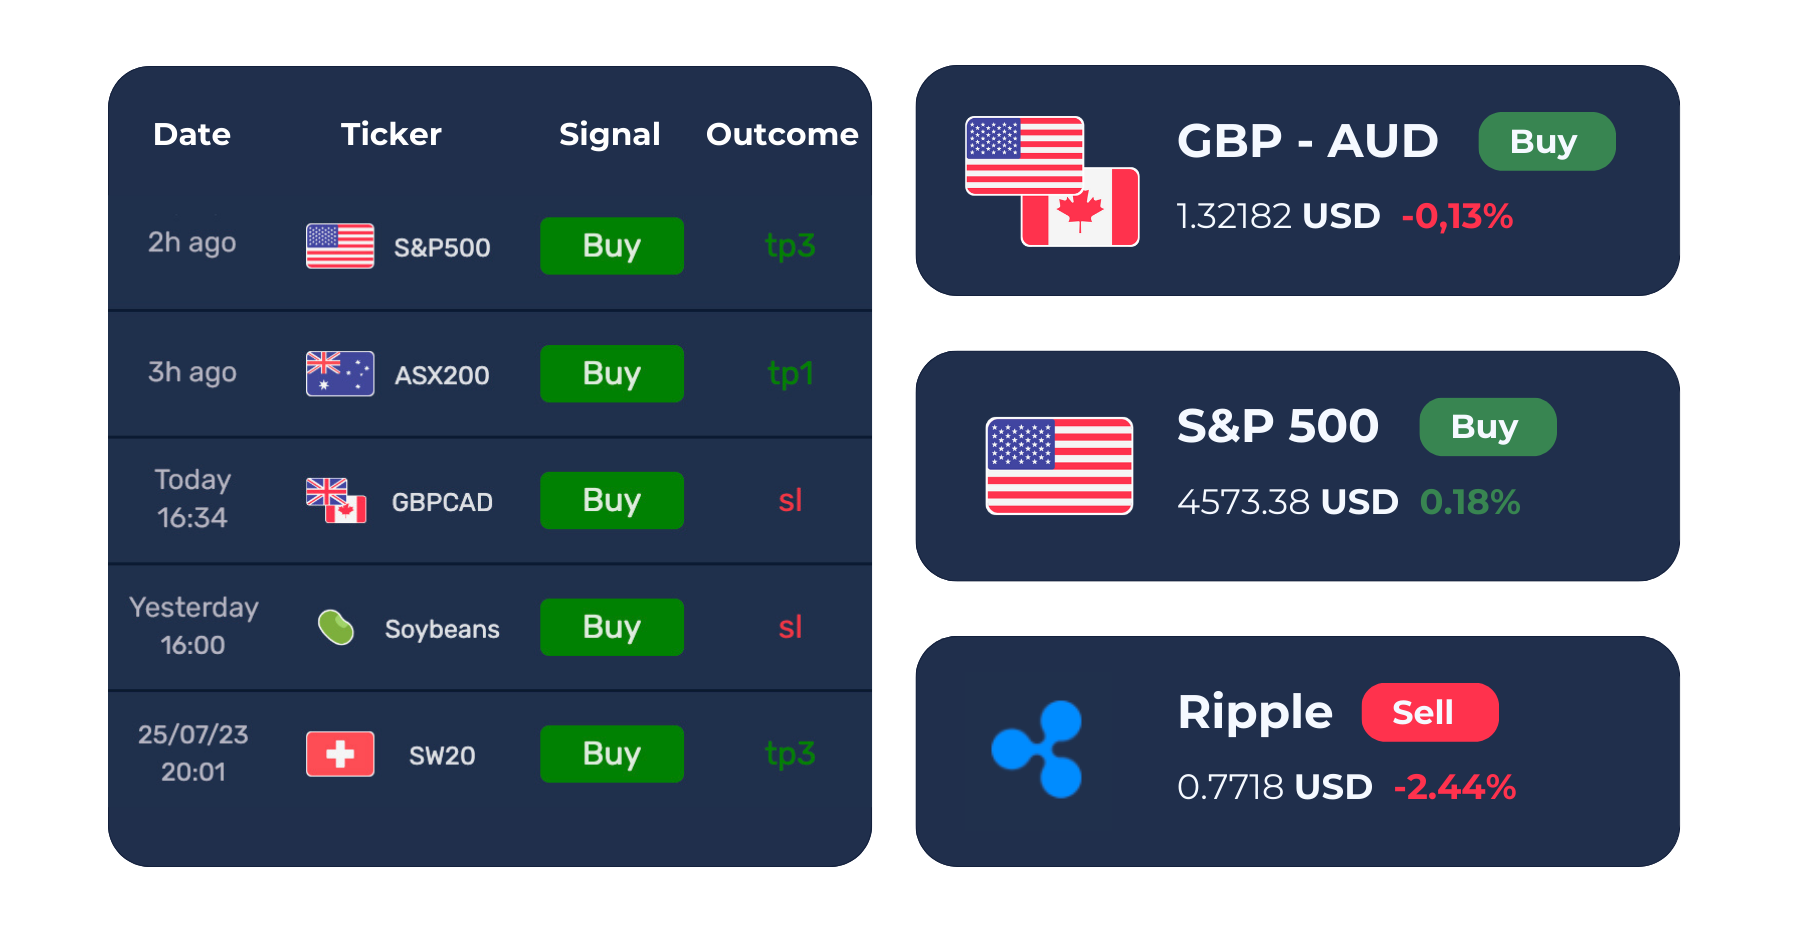Click the Swiss flag icon for SW20
Image resolution: width=1800 pixels, height=932 pixels.
[340, 754]
